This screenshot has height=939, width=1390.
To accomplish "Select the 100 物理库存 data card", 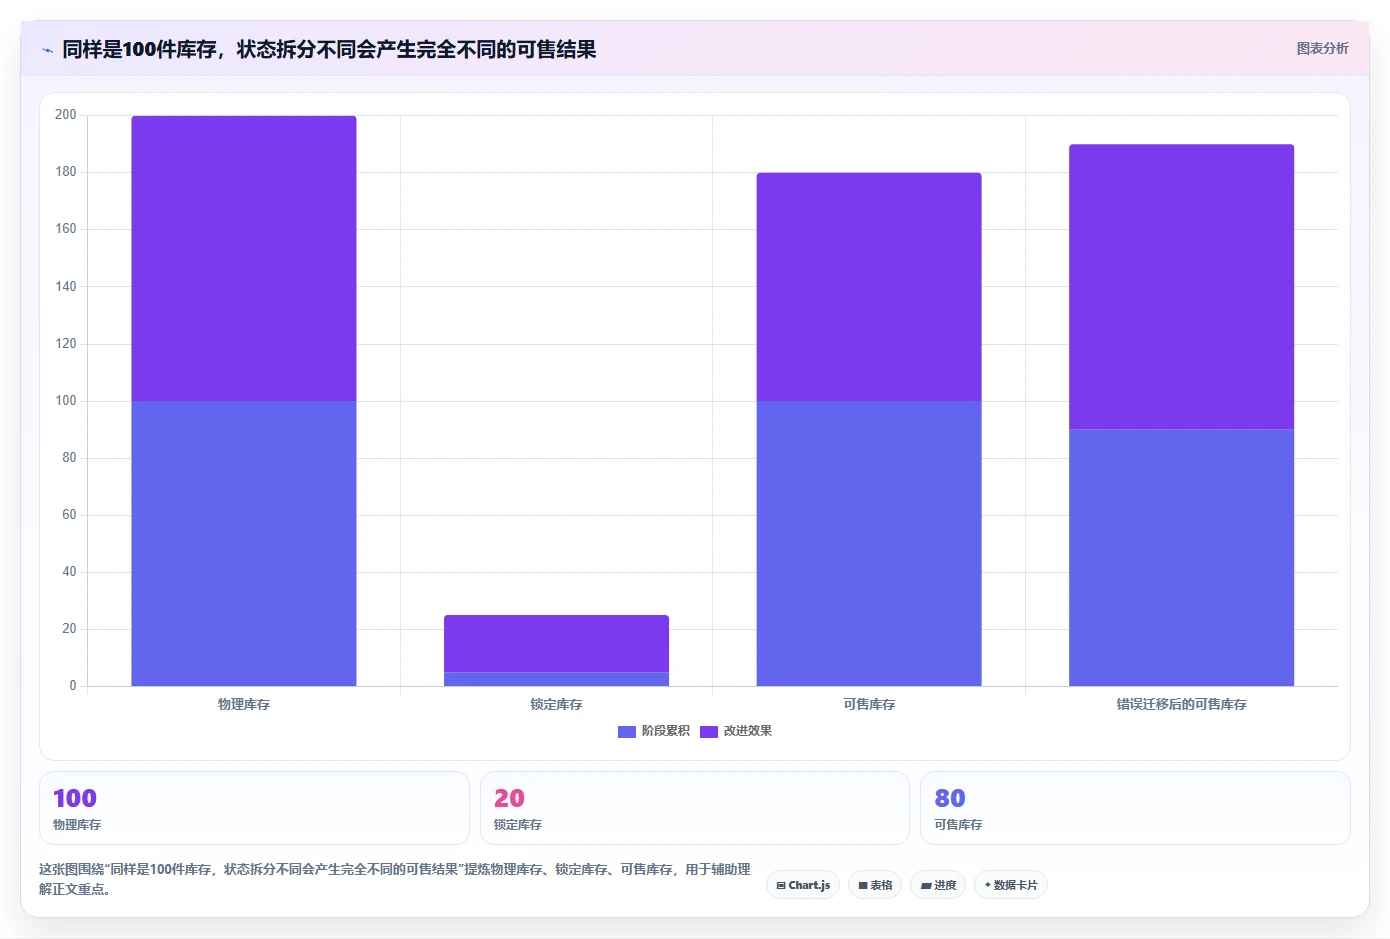I will [254, 808].
